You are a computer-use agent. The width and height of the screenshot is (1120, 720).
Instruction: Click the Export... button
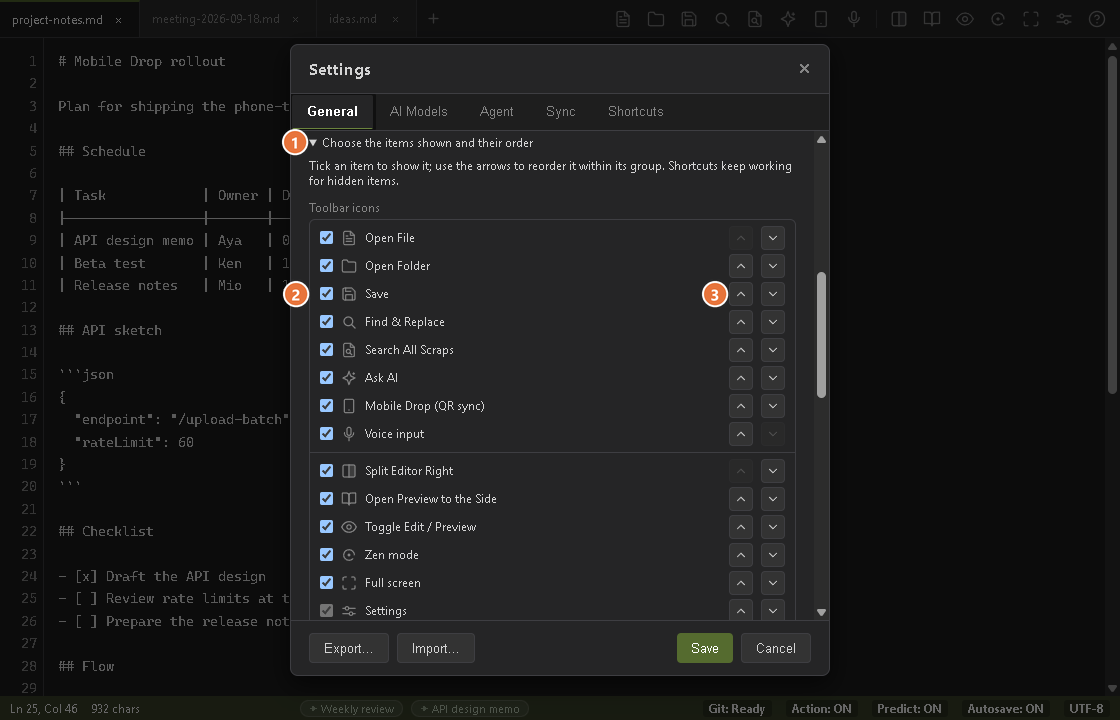click(x=349, y=648)
